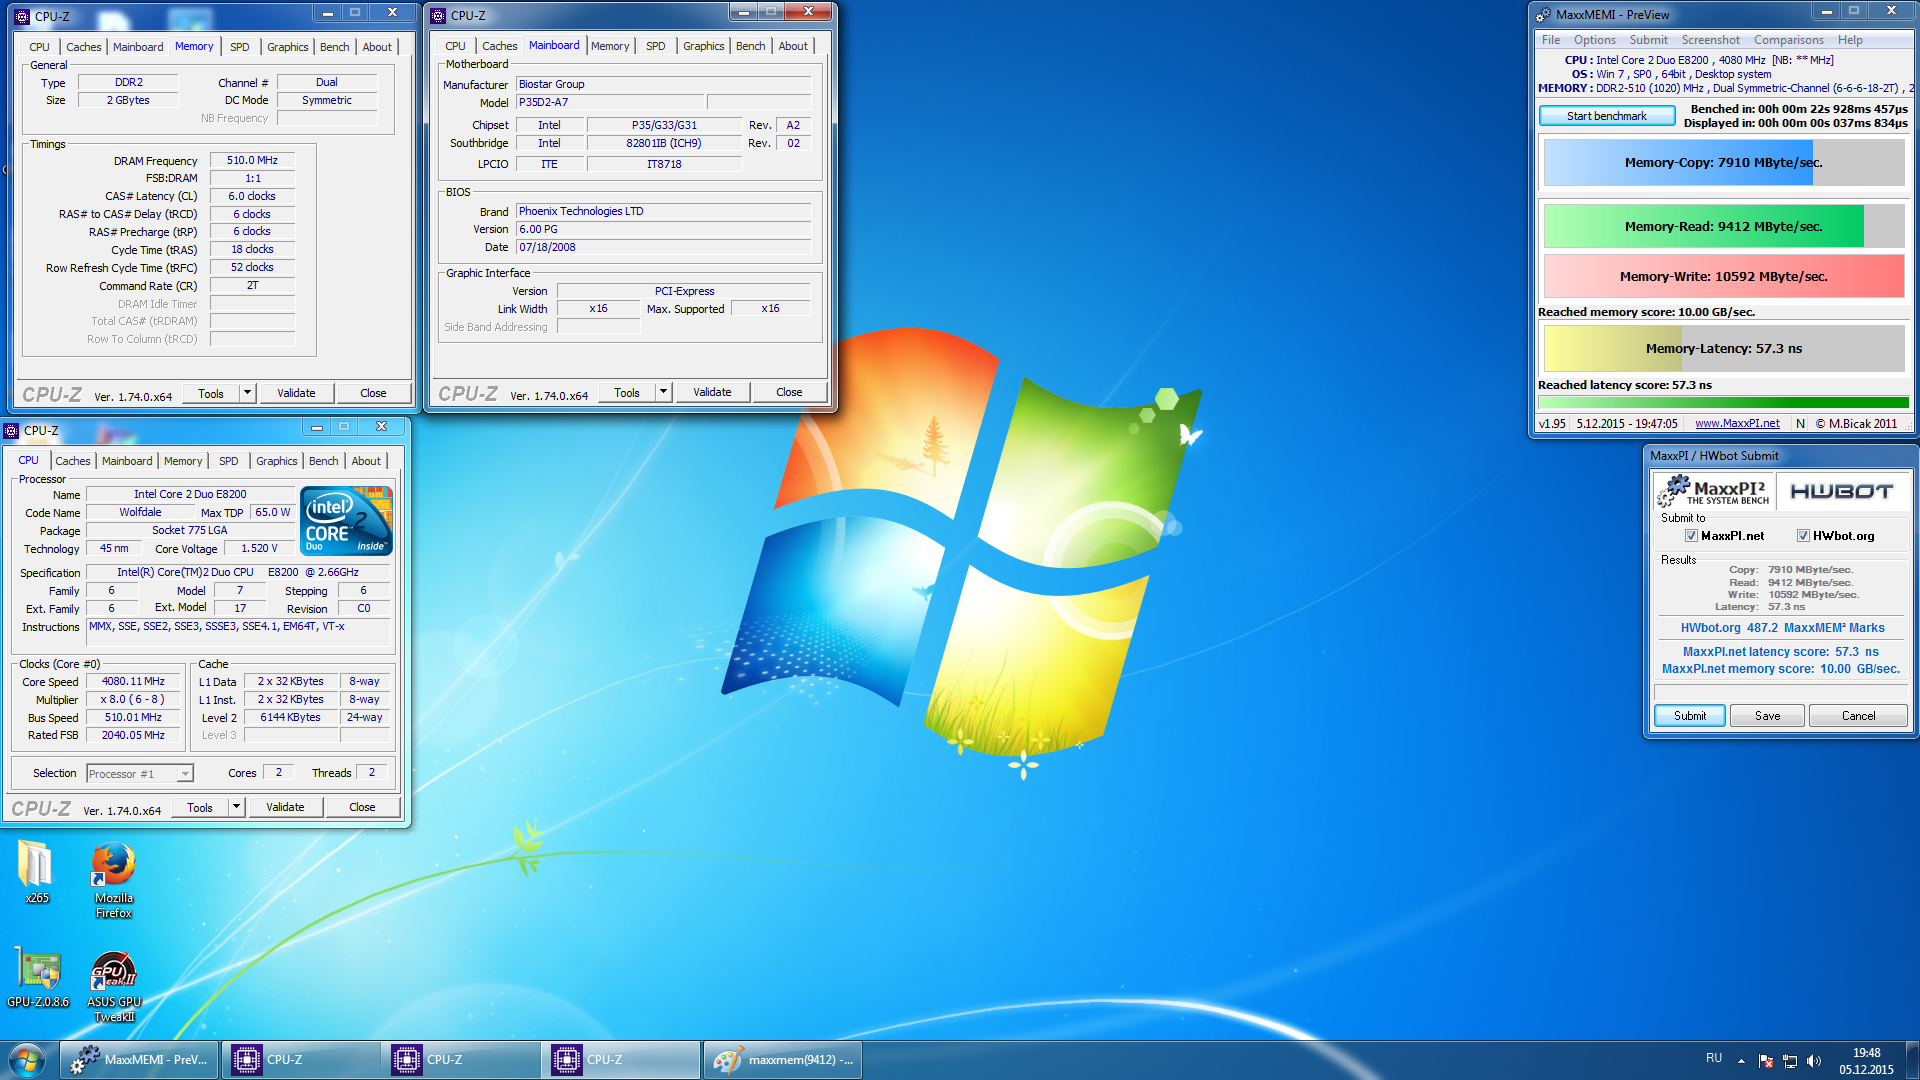This screenshot has height=1080, width=1920.
Task: Click the Memory-Write result bar
Action: [x=1724, y=276]
